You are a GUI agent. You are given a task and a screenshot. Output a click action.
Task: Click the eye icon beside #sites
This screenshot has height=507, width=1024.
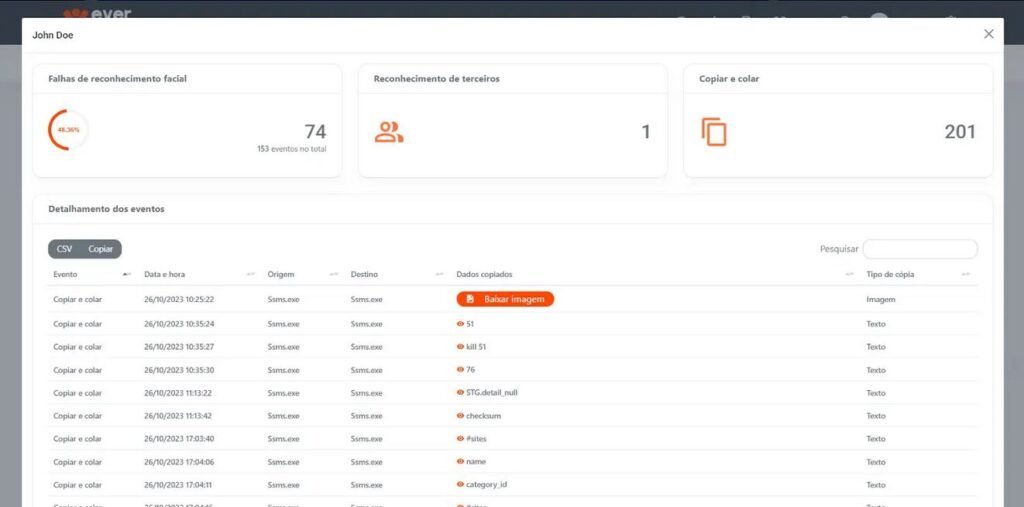coord(460,439)
